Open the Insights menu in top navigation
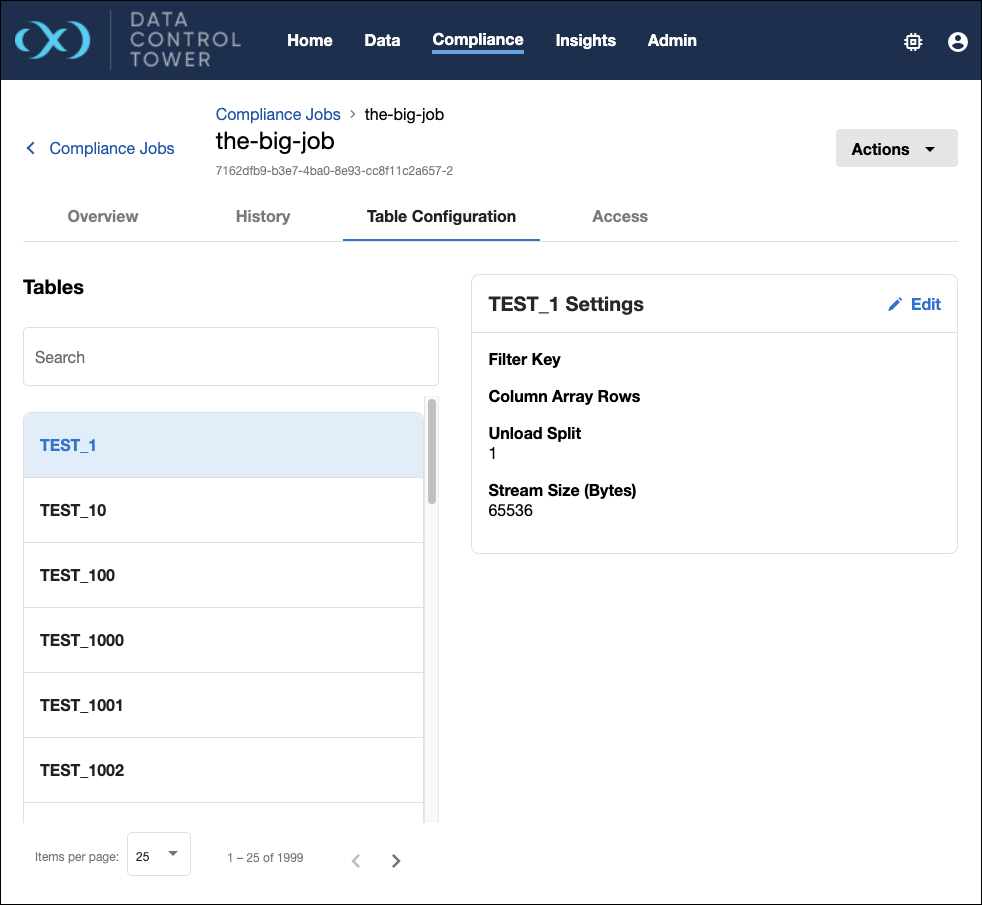The width and height of the screenshot is (982, 905). click(x=585, y=40)
